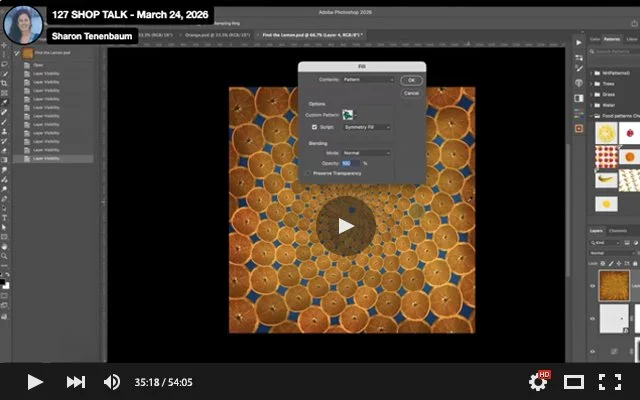The image size is (640, 400).
Task: Open the layer blend mode Normal dropdown
Action: point(612,253)
